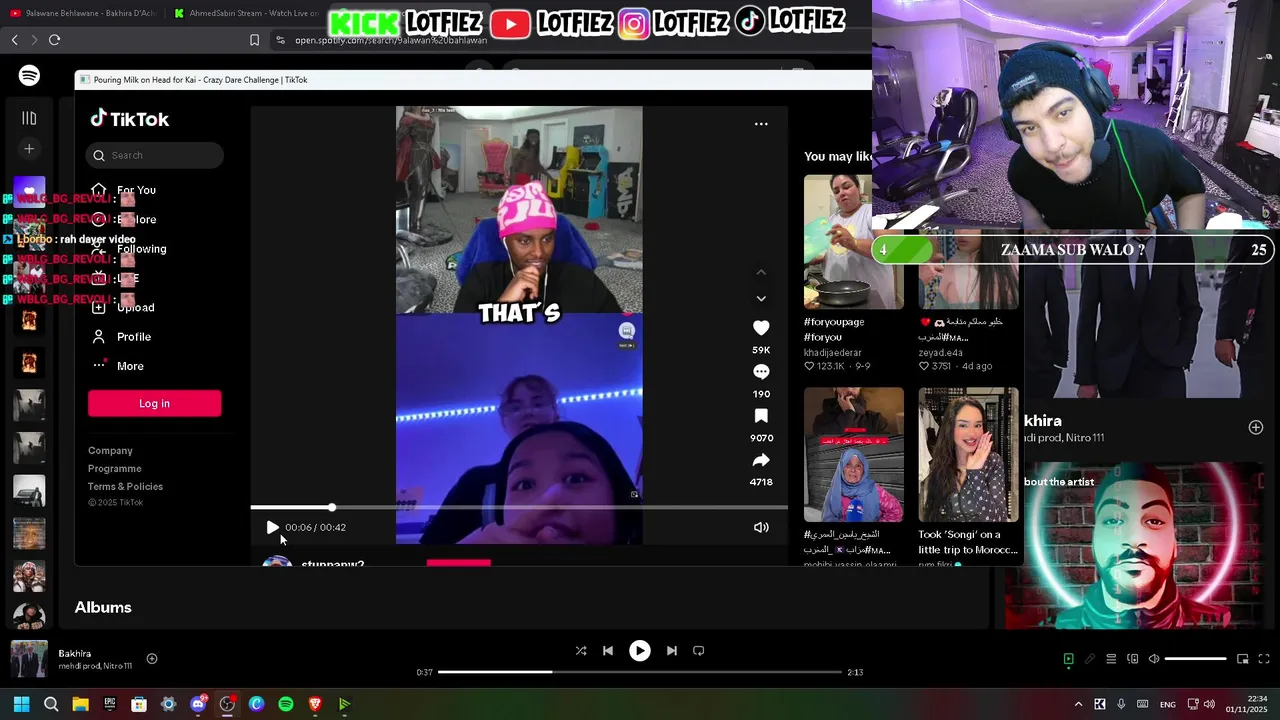Switch to 9alawane Behlawane browser tab
The image size is (1280, 720).
(82, 13)
